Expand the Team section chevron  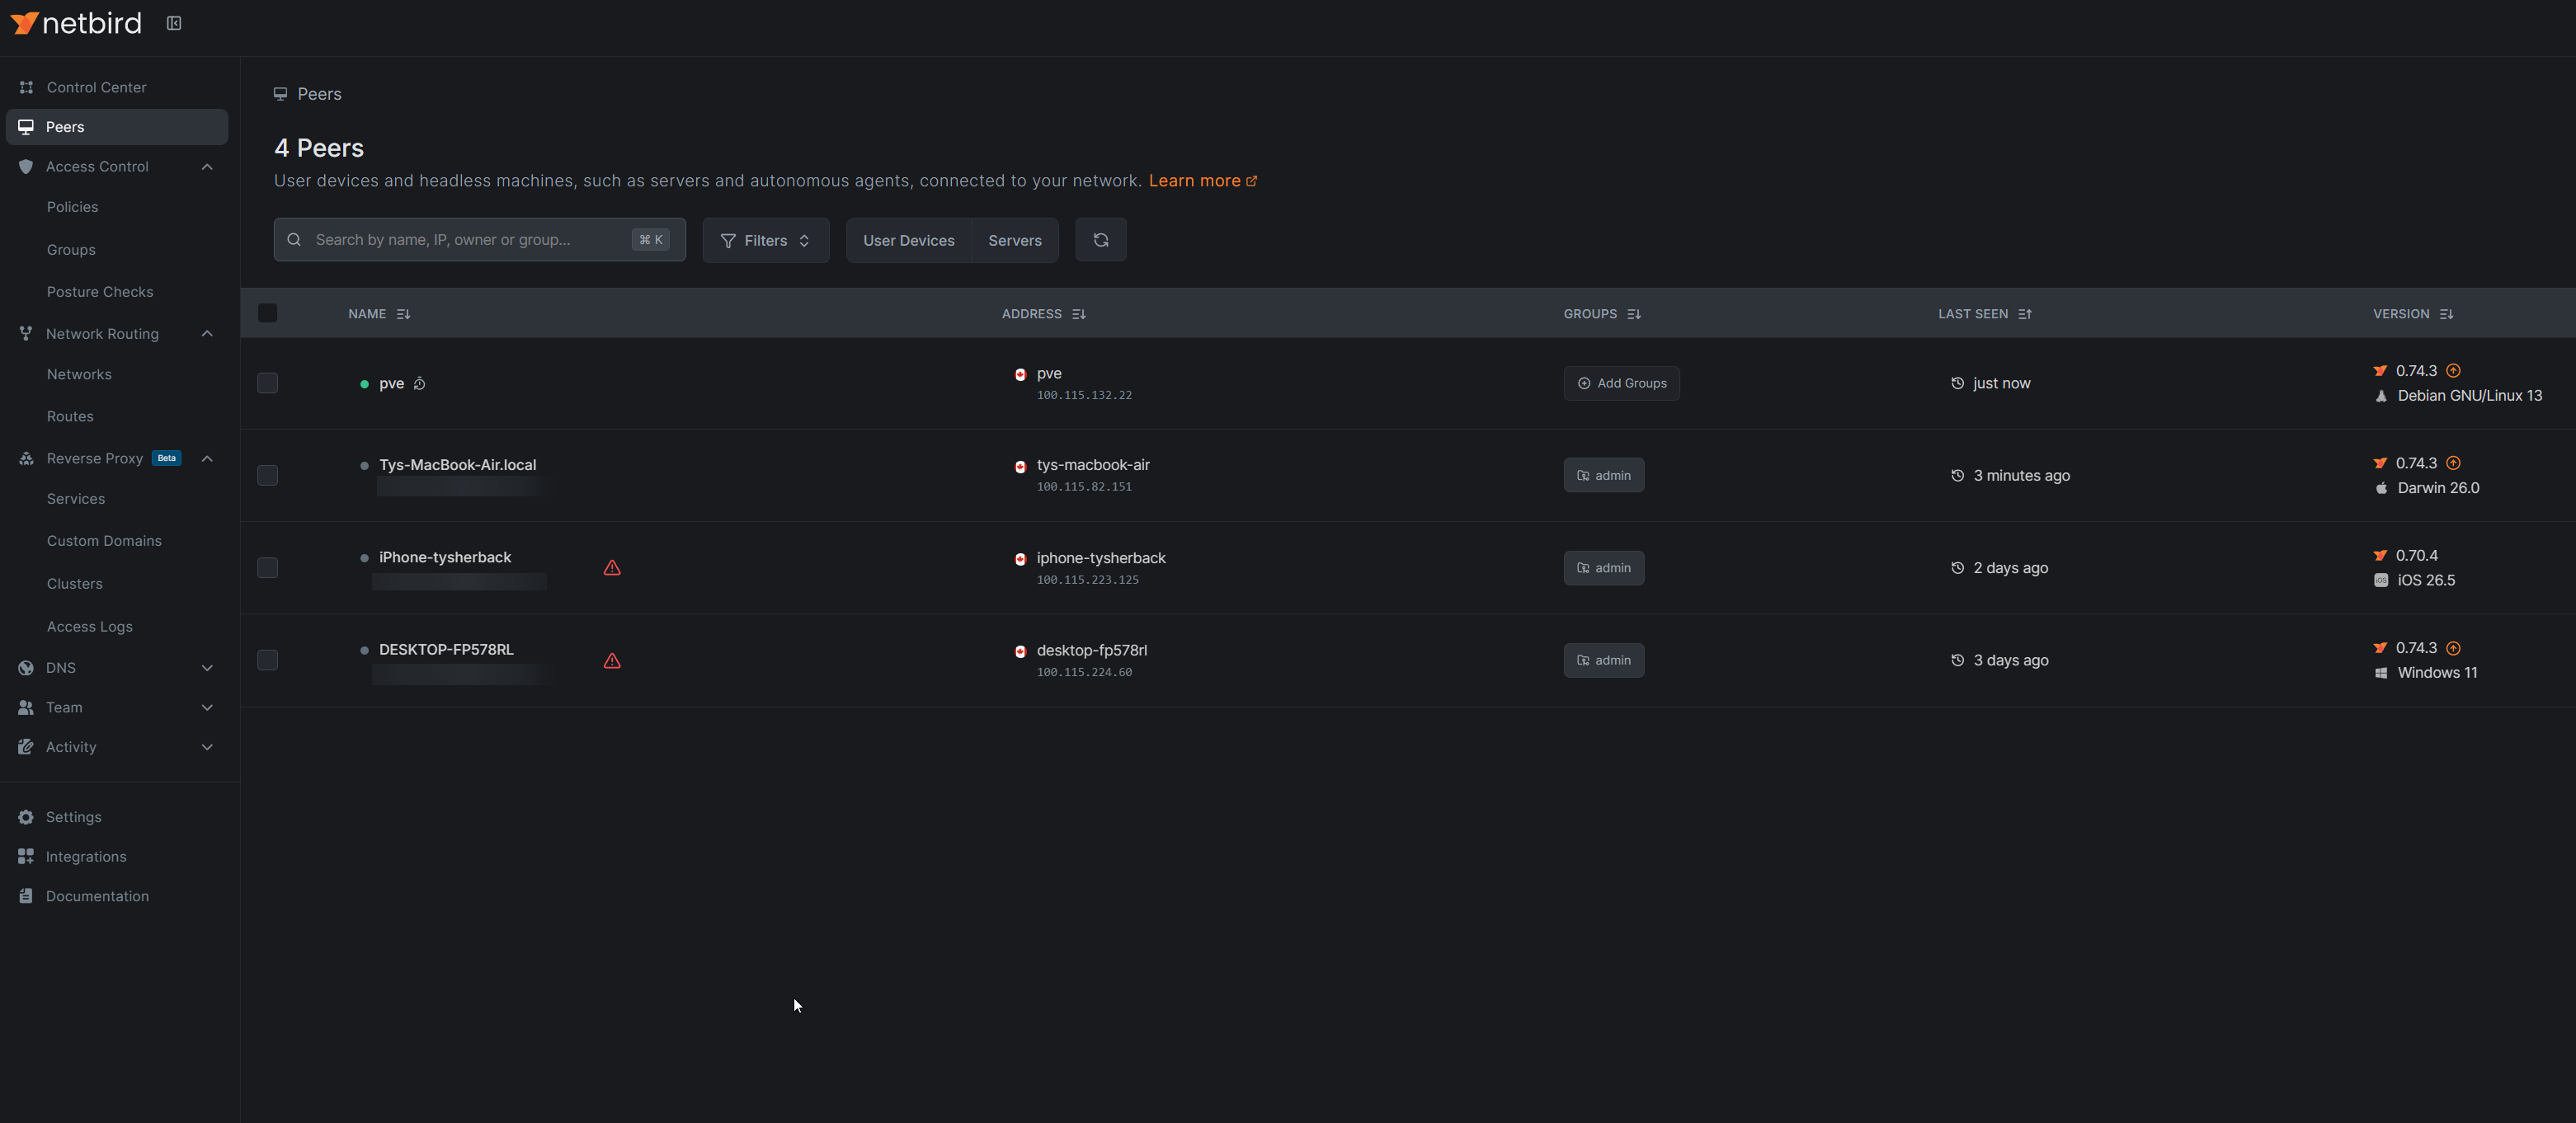click(x=207, y=708)
